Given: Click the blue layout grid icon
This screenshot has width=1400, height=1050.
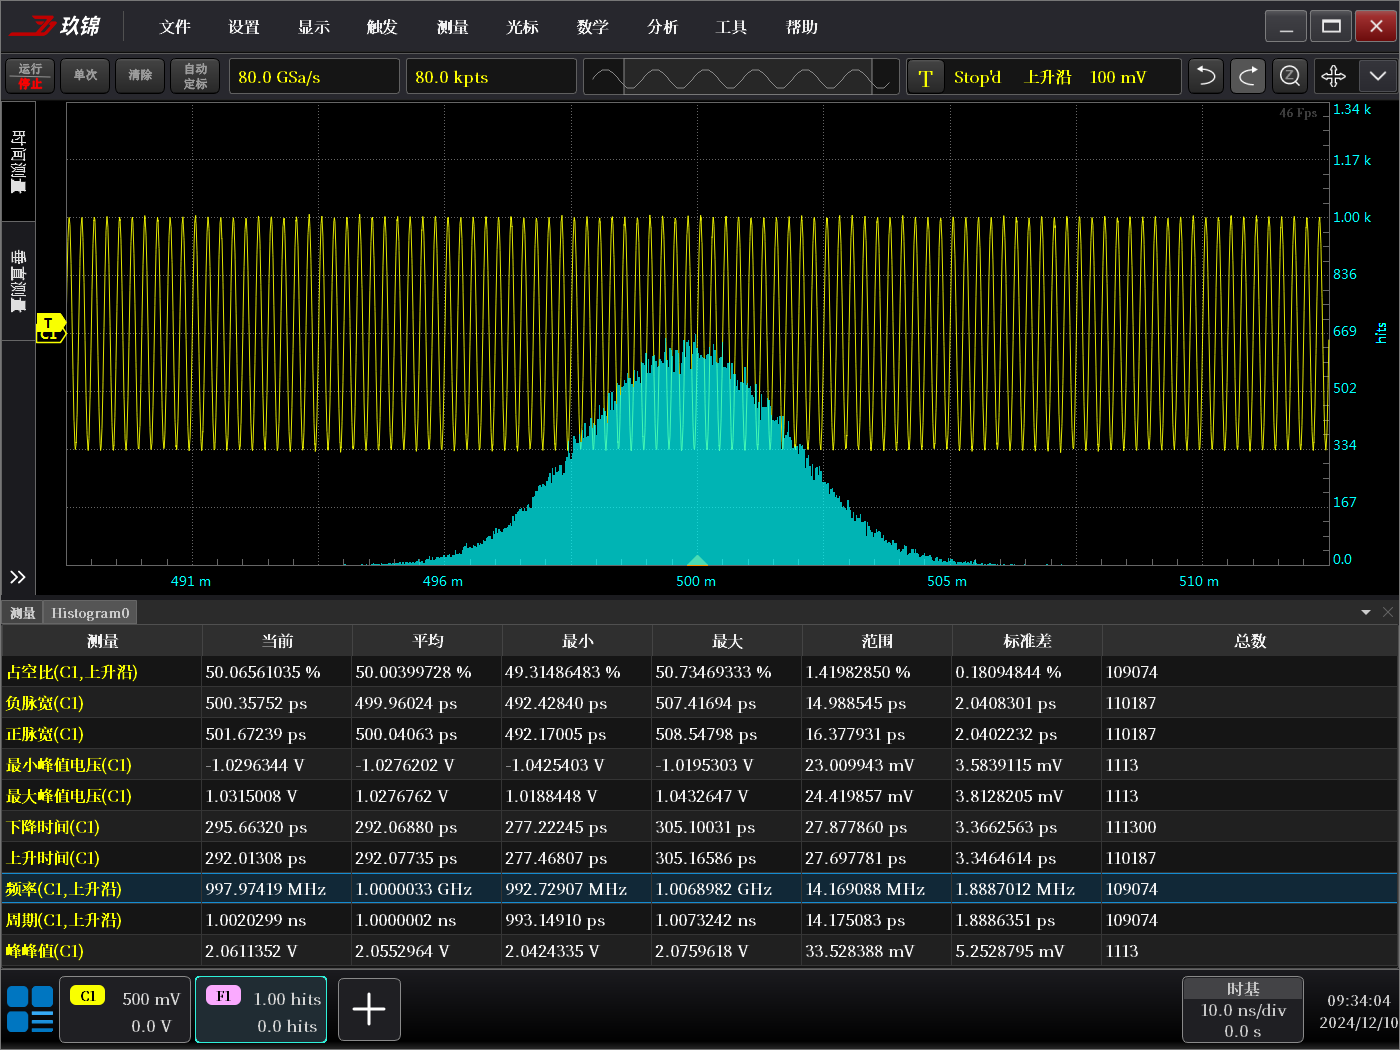Looking at the screenshot, I should 30,1009.
